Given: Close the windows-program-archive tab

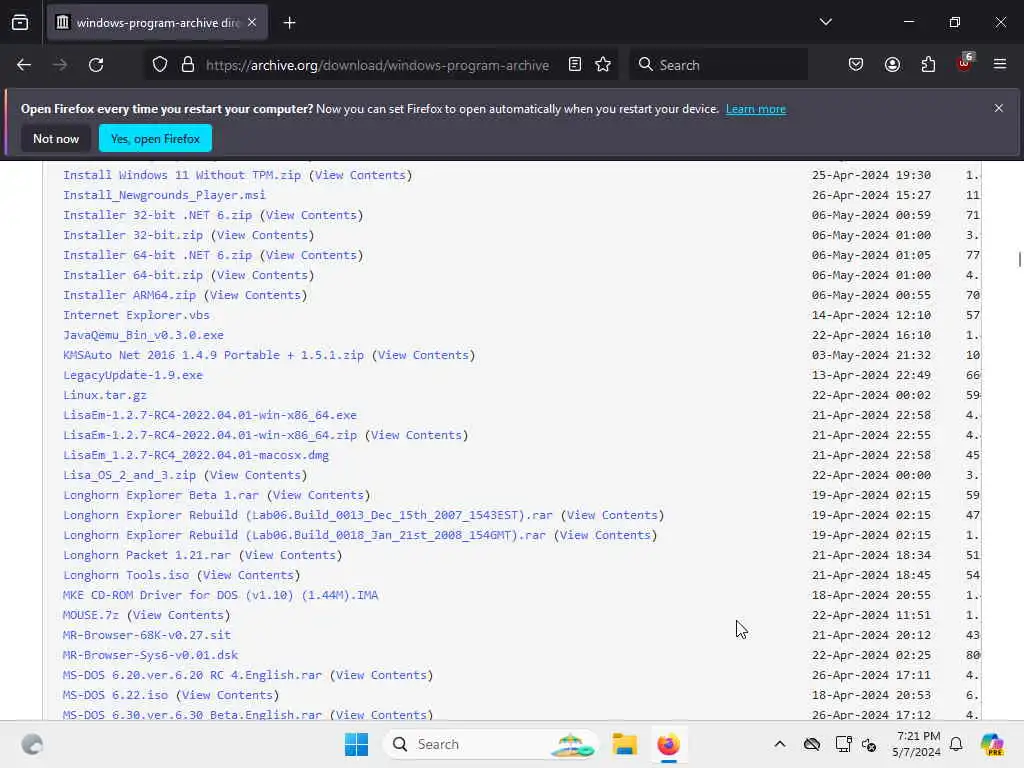Looking at the screenshot, I should 252,23.
